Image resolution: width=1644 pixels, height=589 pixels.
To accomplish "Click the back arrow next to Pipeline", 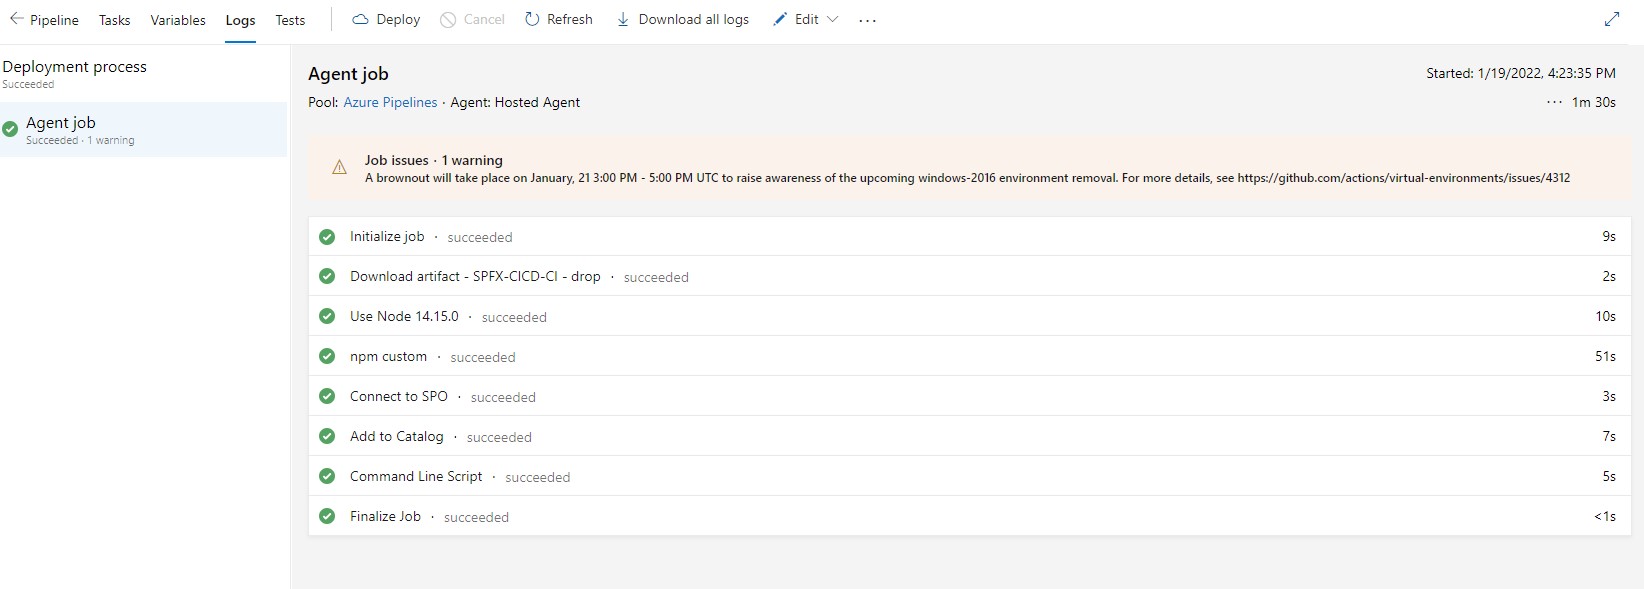I will pos(16,19).
